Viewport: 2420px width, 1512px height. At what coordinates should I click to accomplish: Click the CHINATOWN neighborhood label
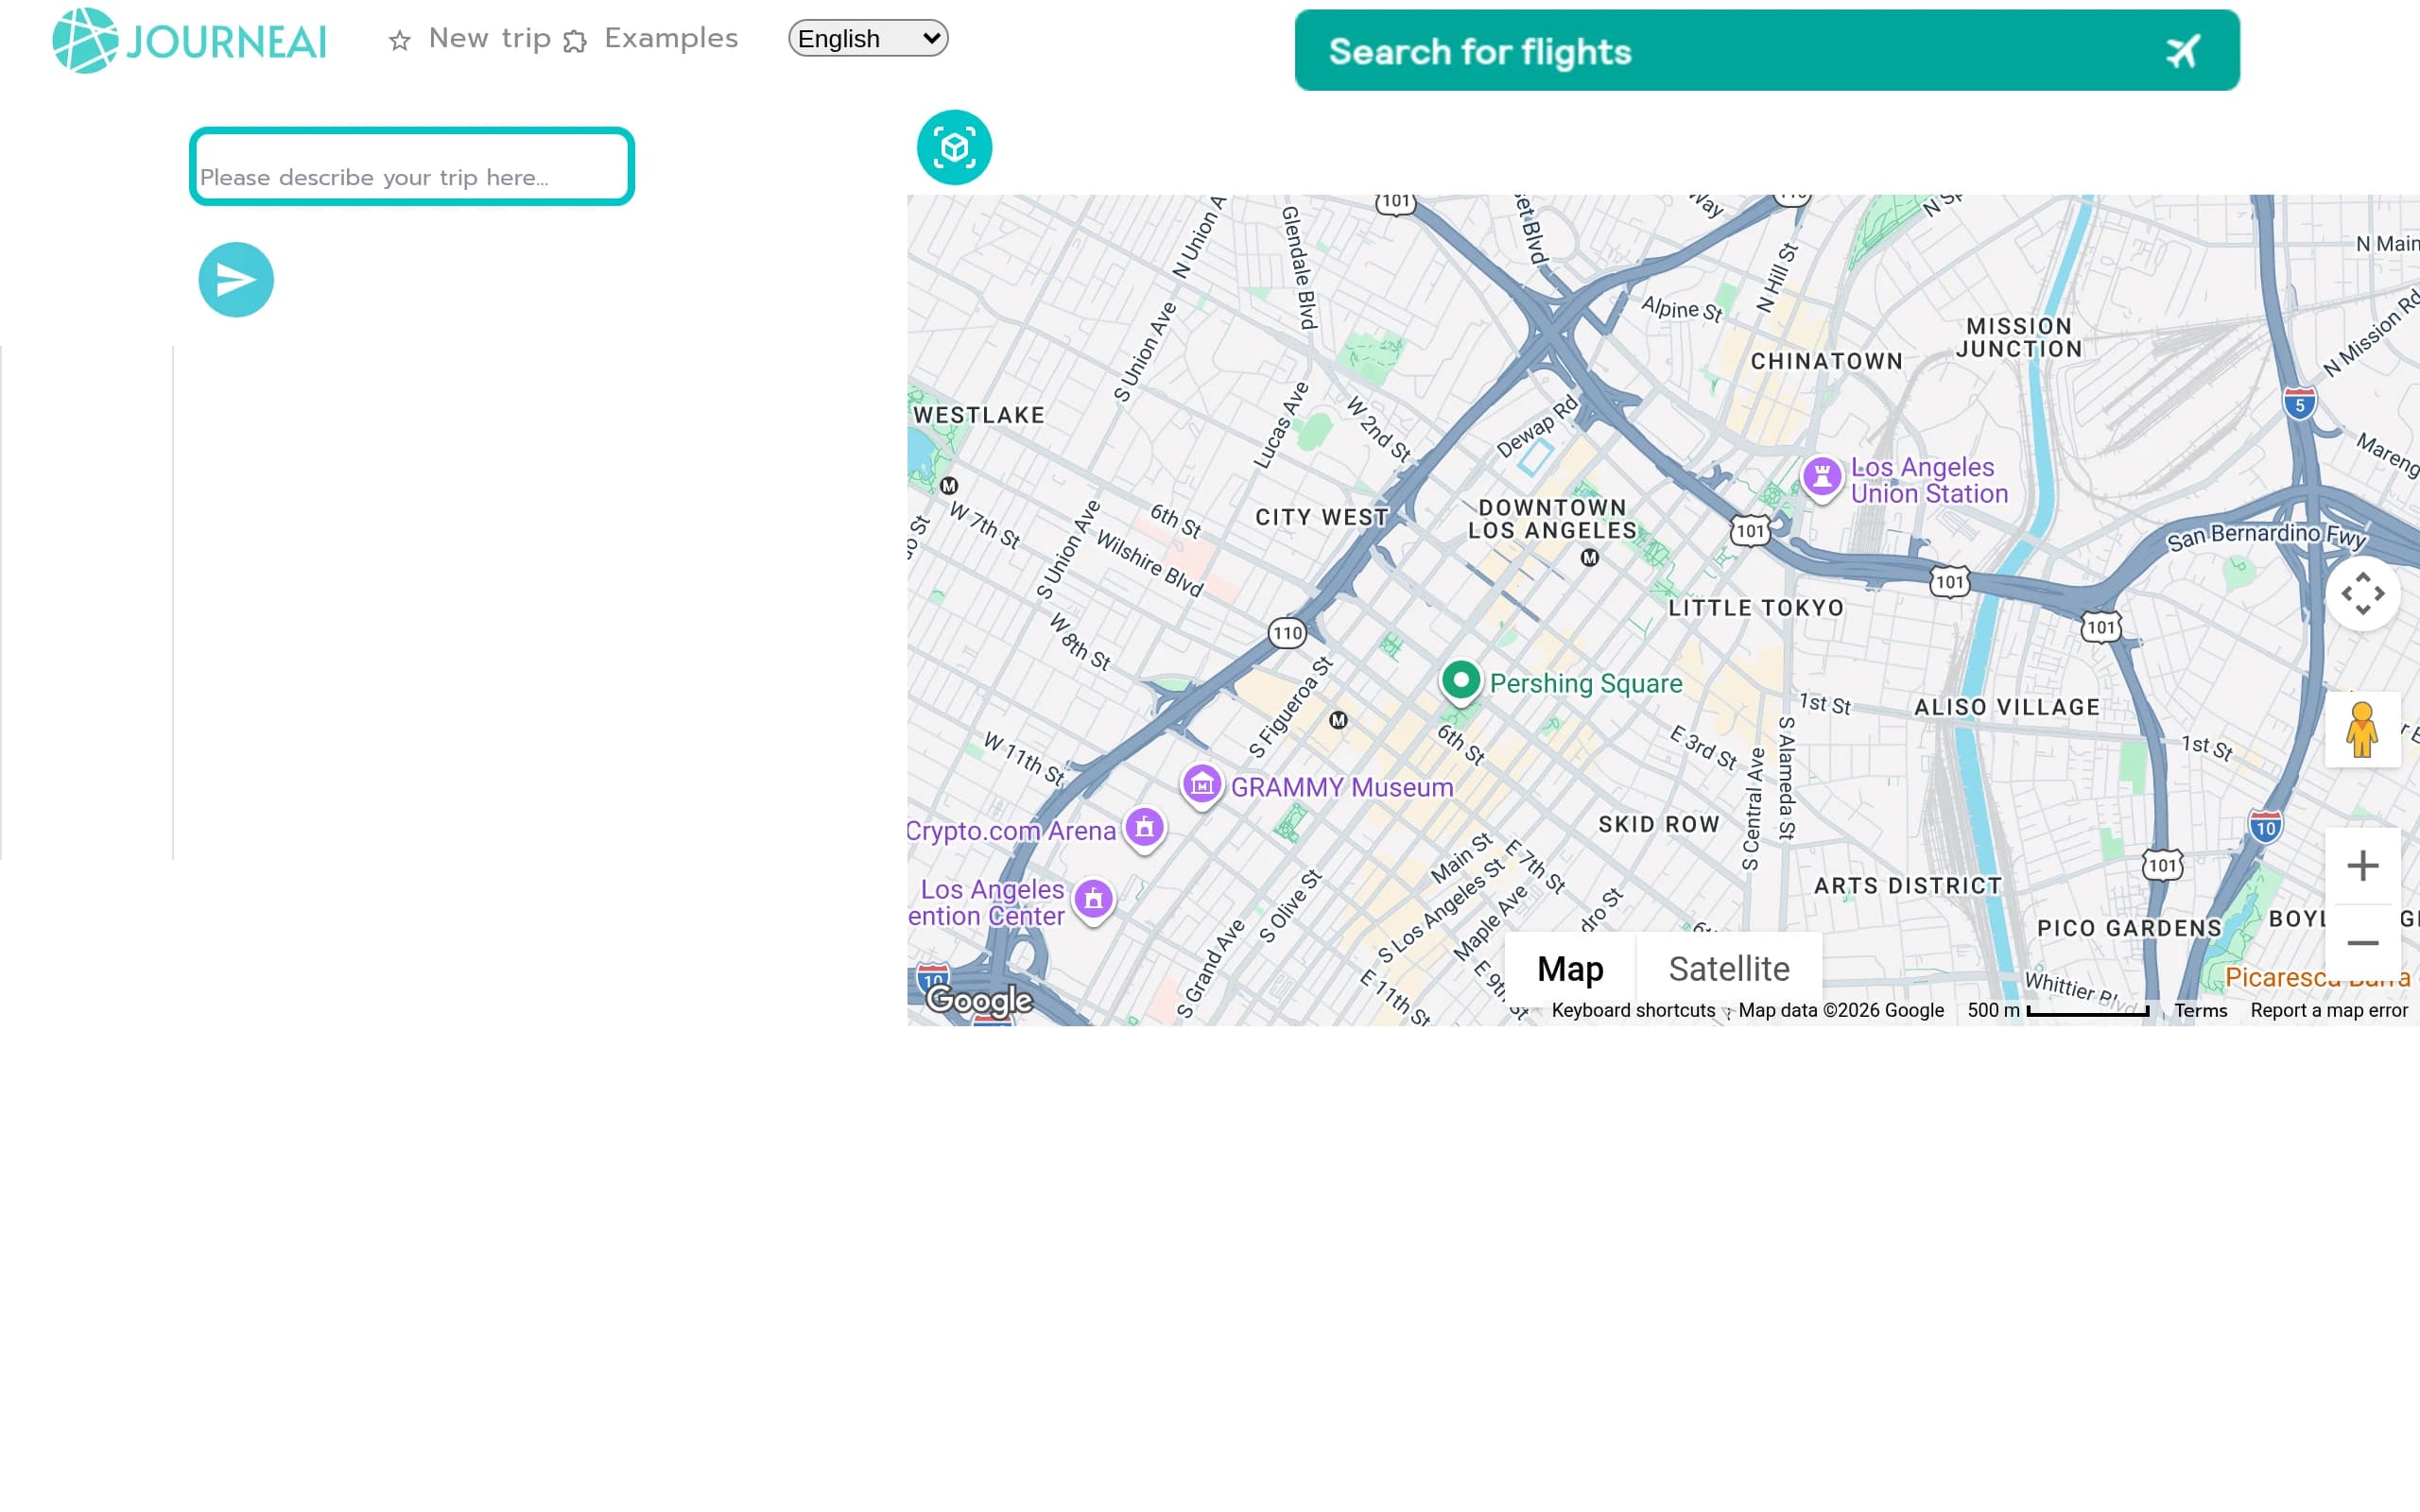[x=1826, y=361]
